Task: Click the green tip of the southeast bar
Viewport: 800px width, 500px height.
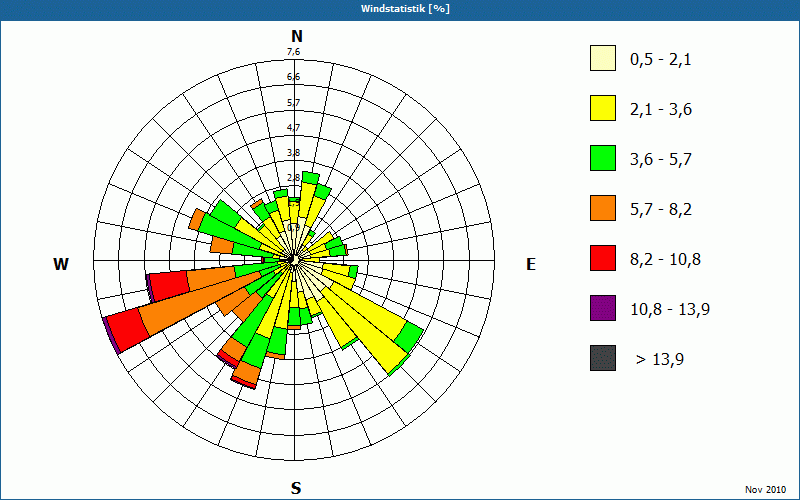Action: (x=409, y=337)
